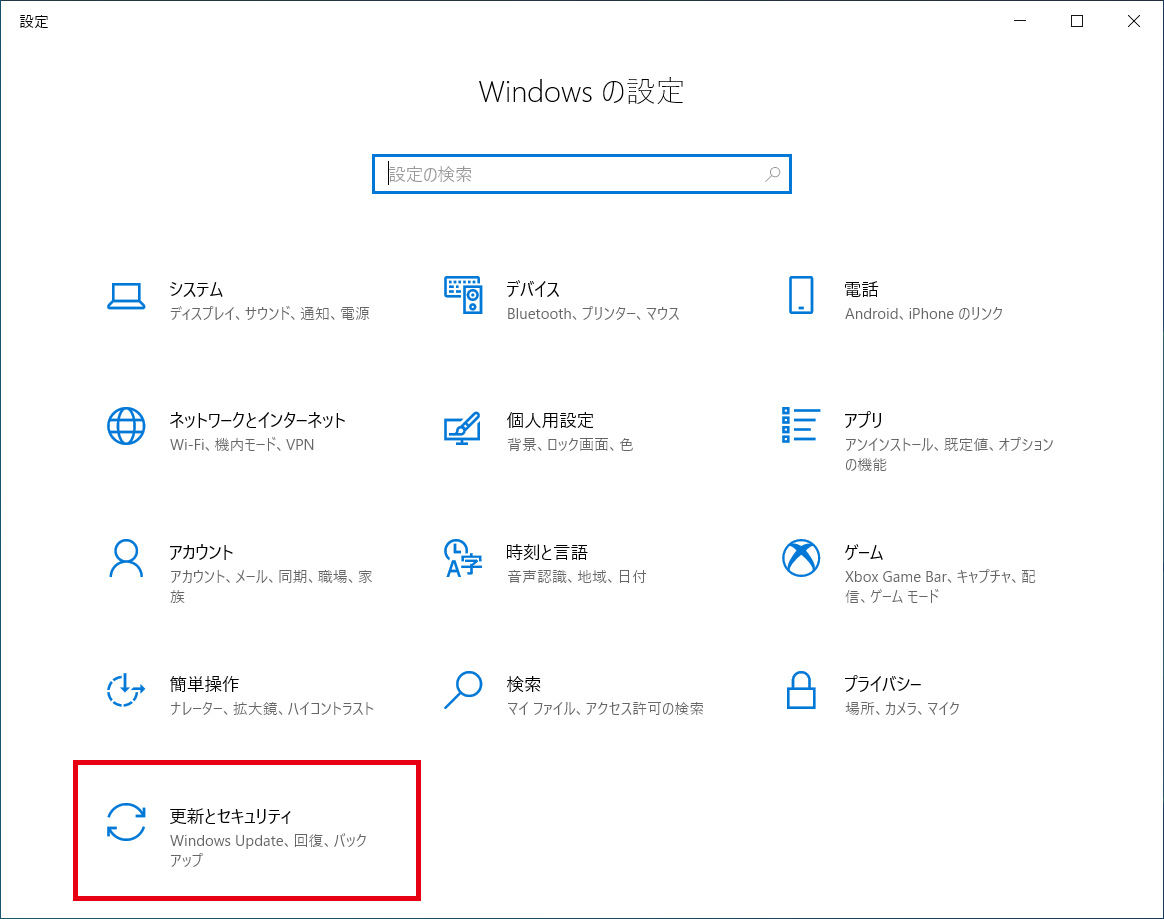This screenshot has height=919, width=1164.
Task: Click 'Bluetooth、プリンター、マウス' description
Action: point(593,313)
